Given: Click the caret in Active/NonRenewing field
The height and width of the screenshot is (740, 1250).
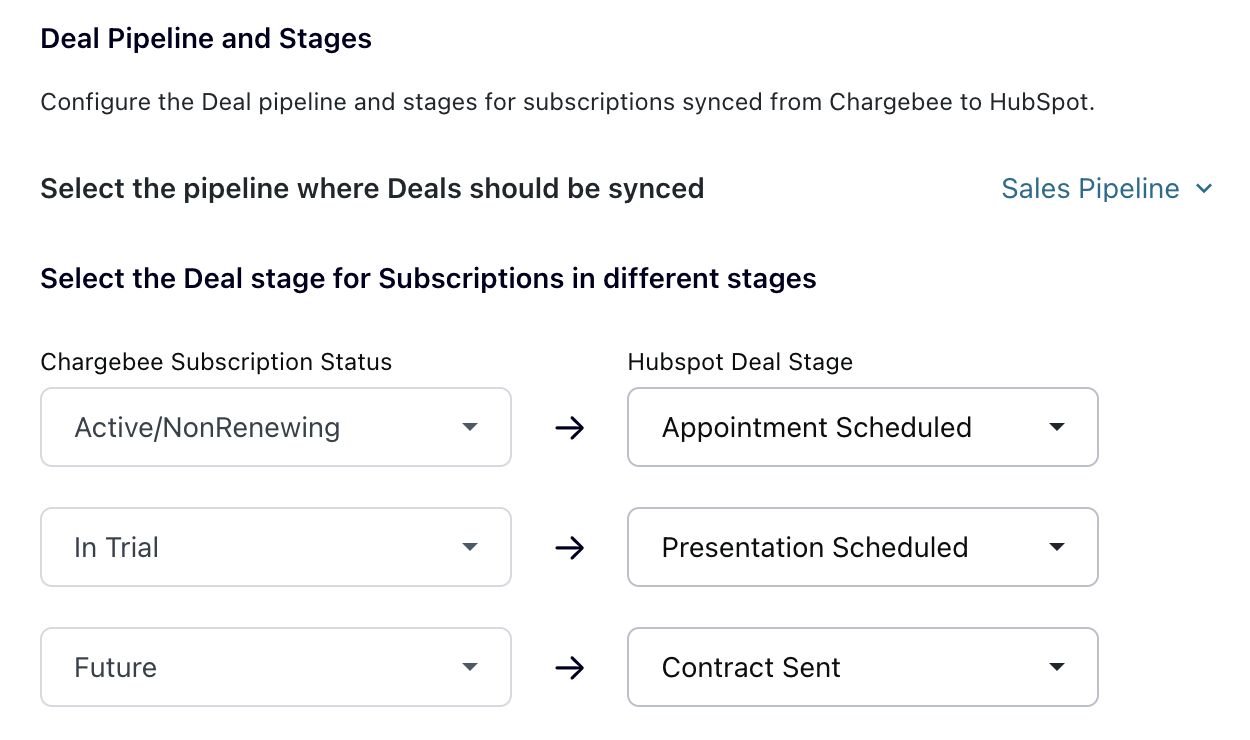Looking at the screenshot, I should coord(470,428).
